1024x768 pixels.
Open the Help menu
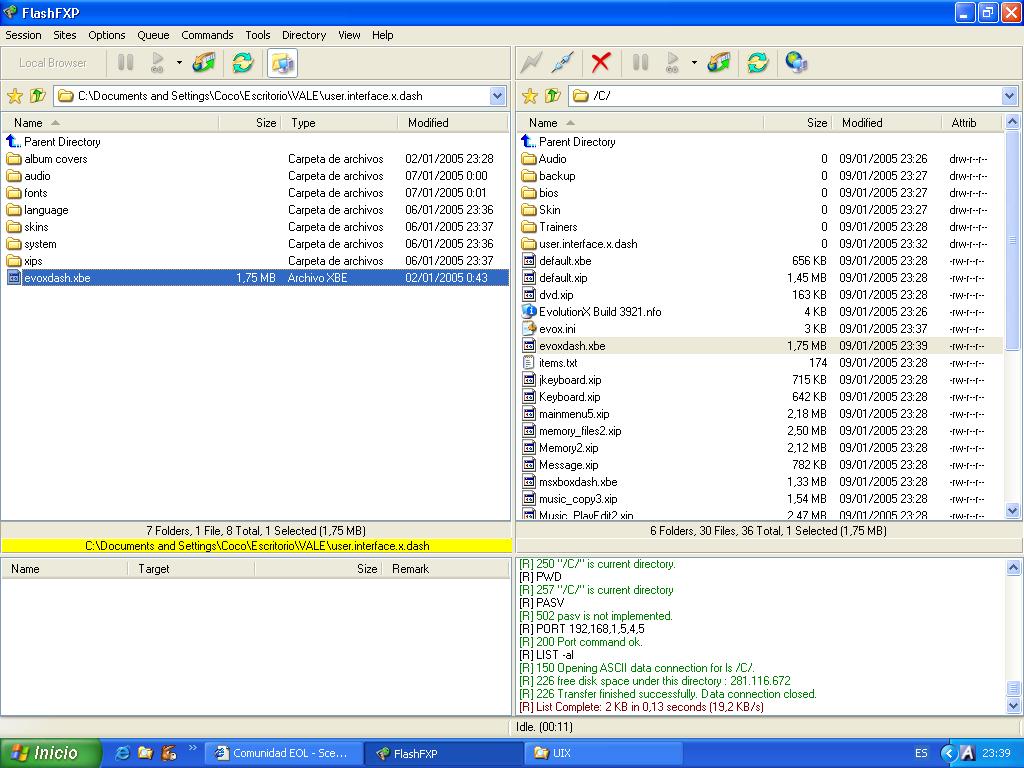coord(383,35)
